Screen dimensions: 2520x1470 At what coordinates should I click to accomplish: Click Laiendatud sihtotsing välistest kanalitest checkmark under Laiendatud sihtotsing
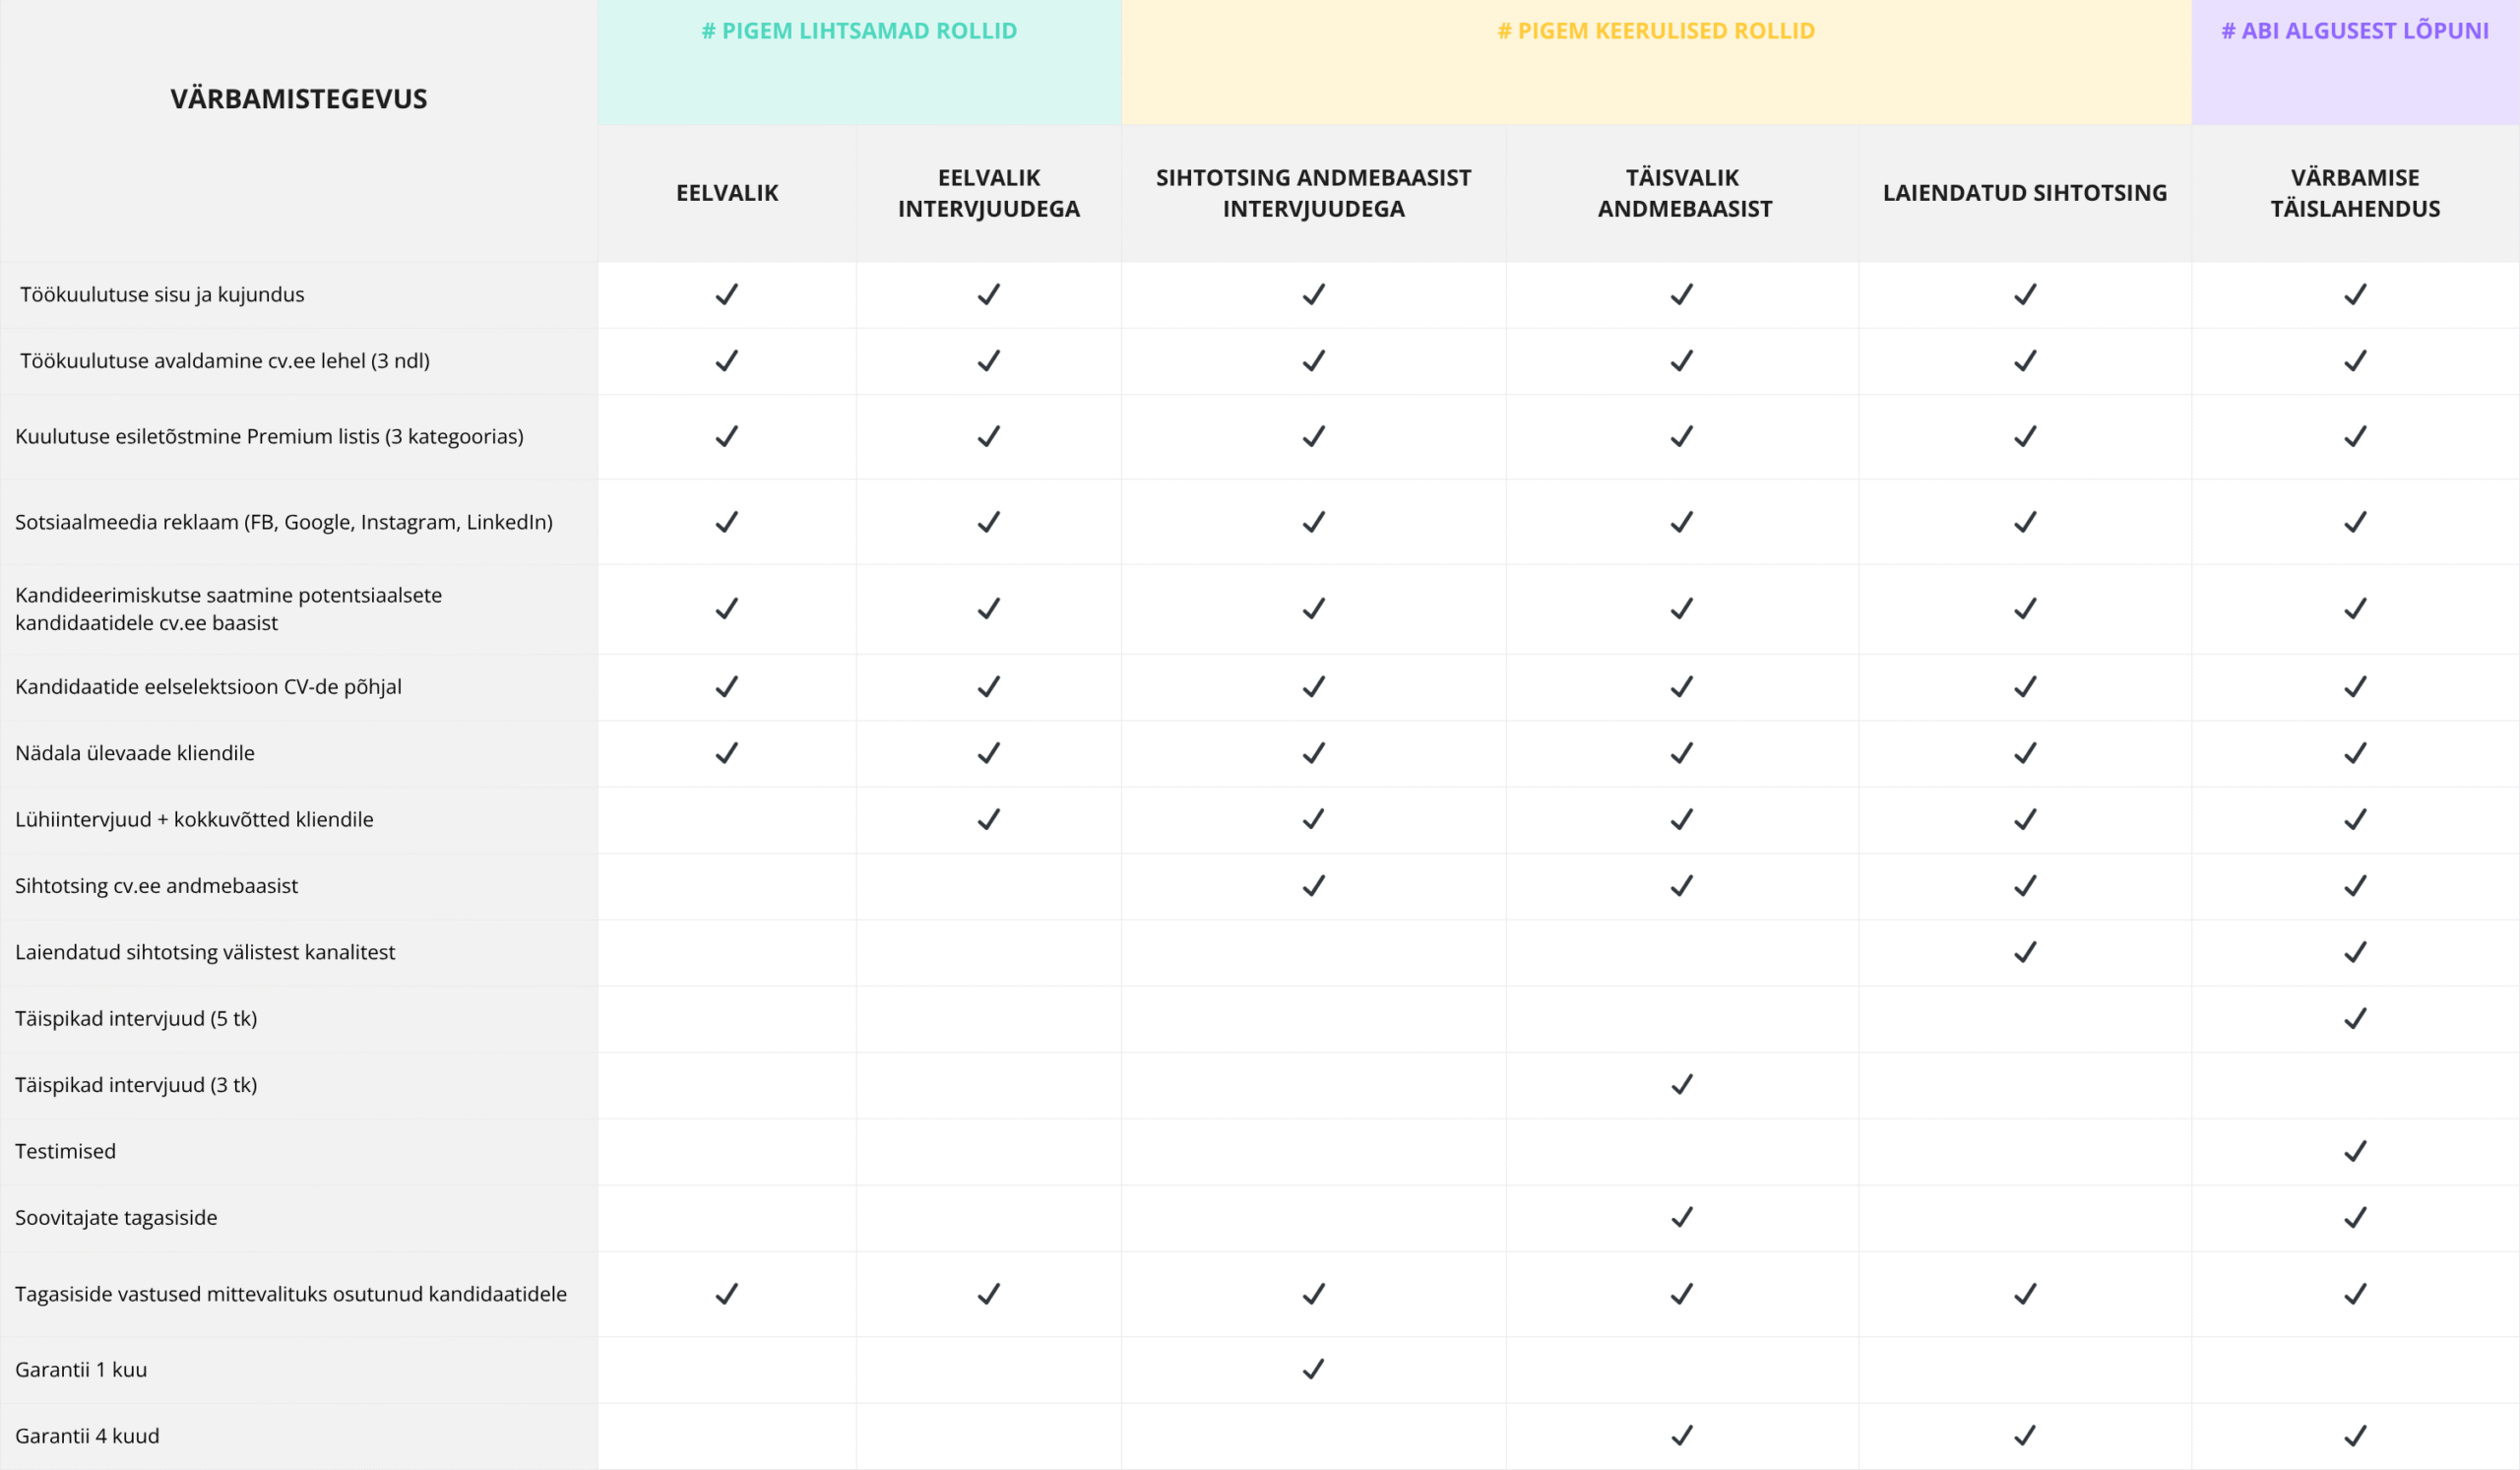coord(2025,952)
